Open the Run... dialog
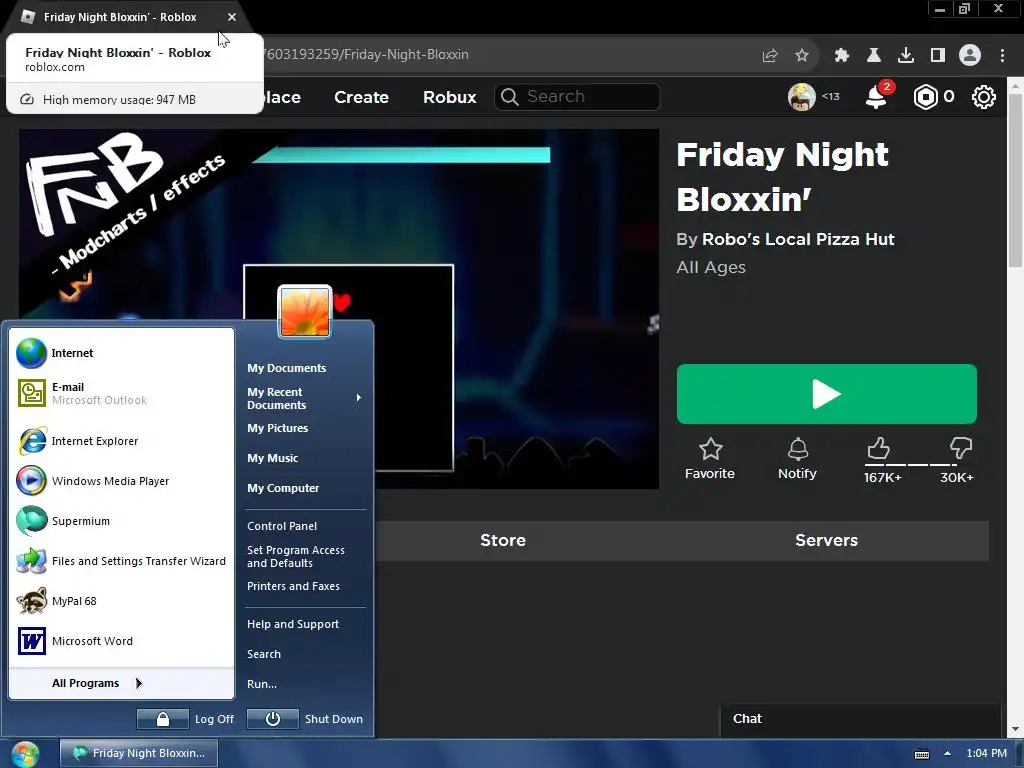Image resolution: width=1024 pixels, height=768 pixels. pos(262,684)
